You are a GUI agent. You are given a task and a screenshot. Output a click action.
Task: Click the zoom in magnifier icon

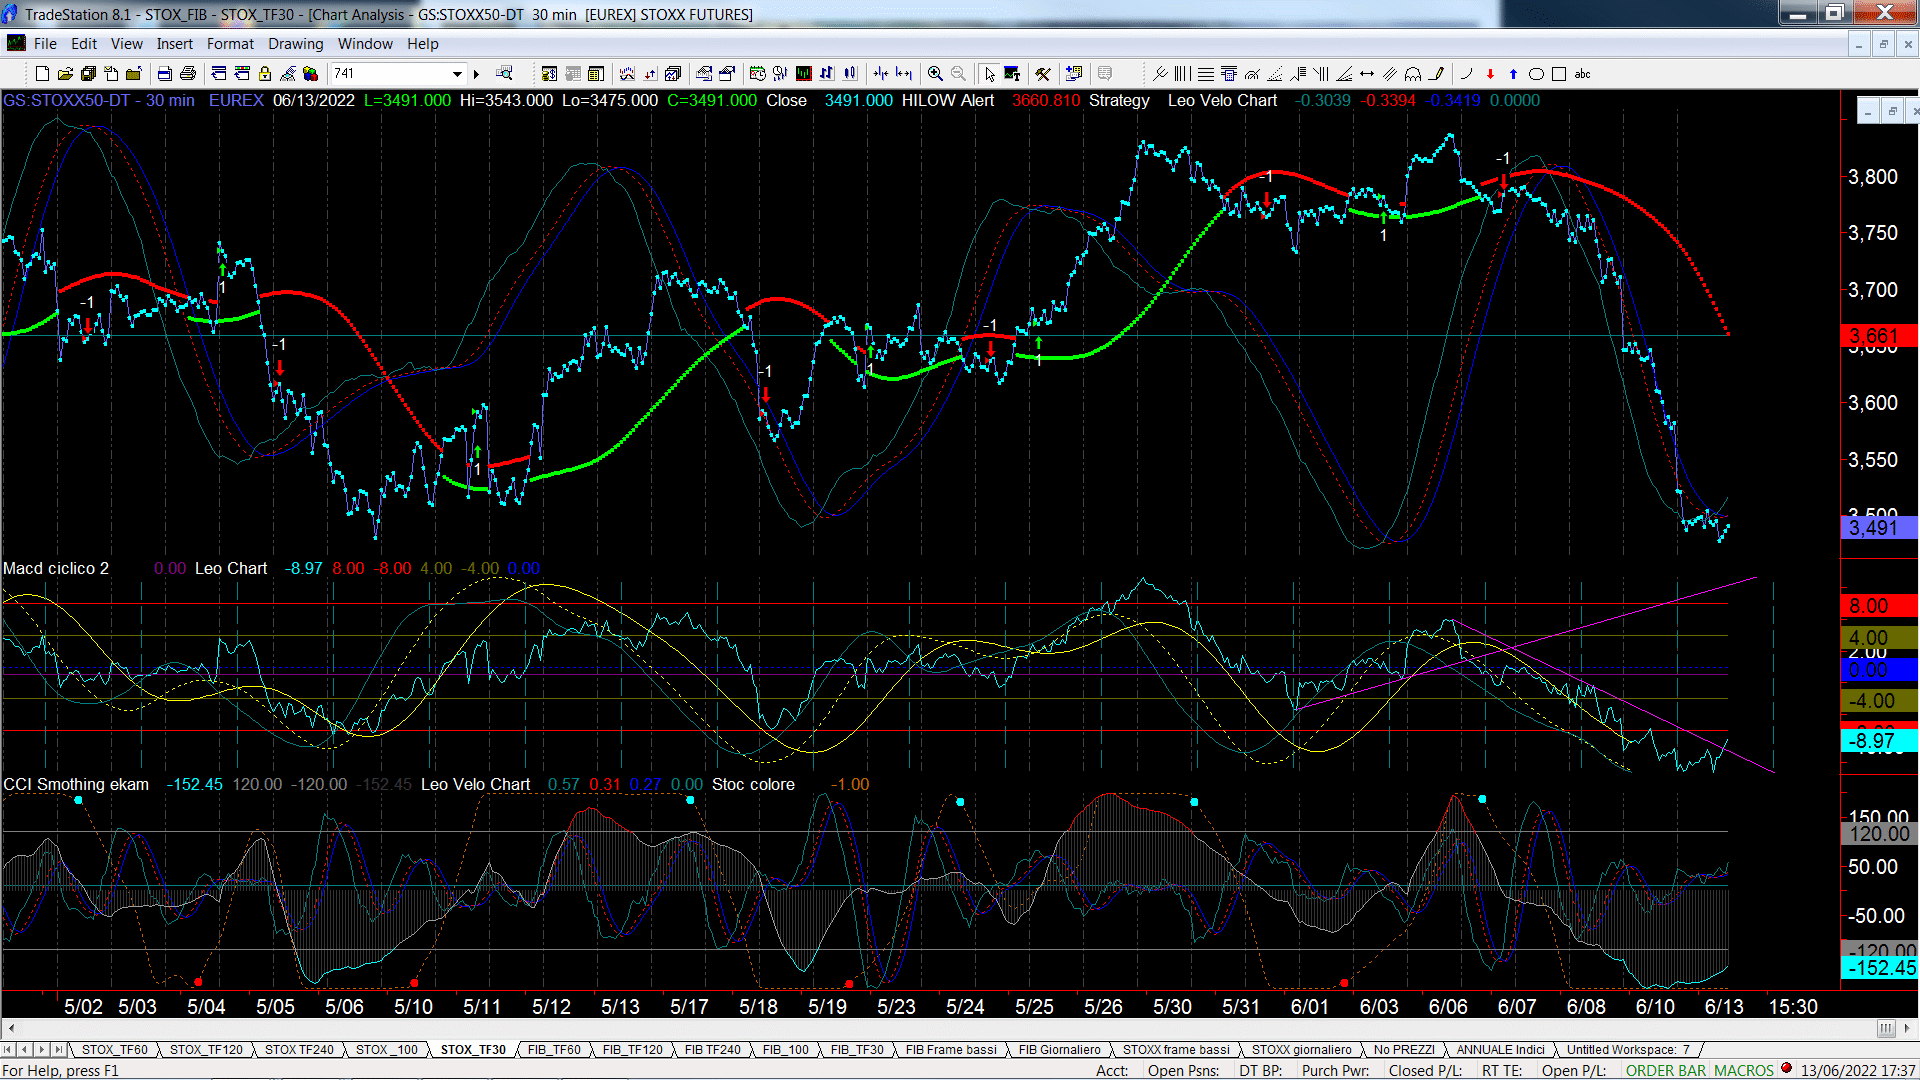tap(935, 73)
